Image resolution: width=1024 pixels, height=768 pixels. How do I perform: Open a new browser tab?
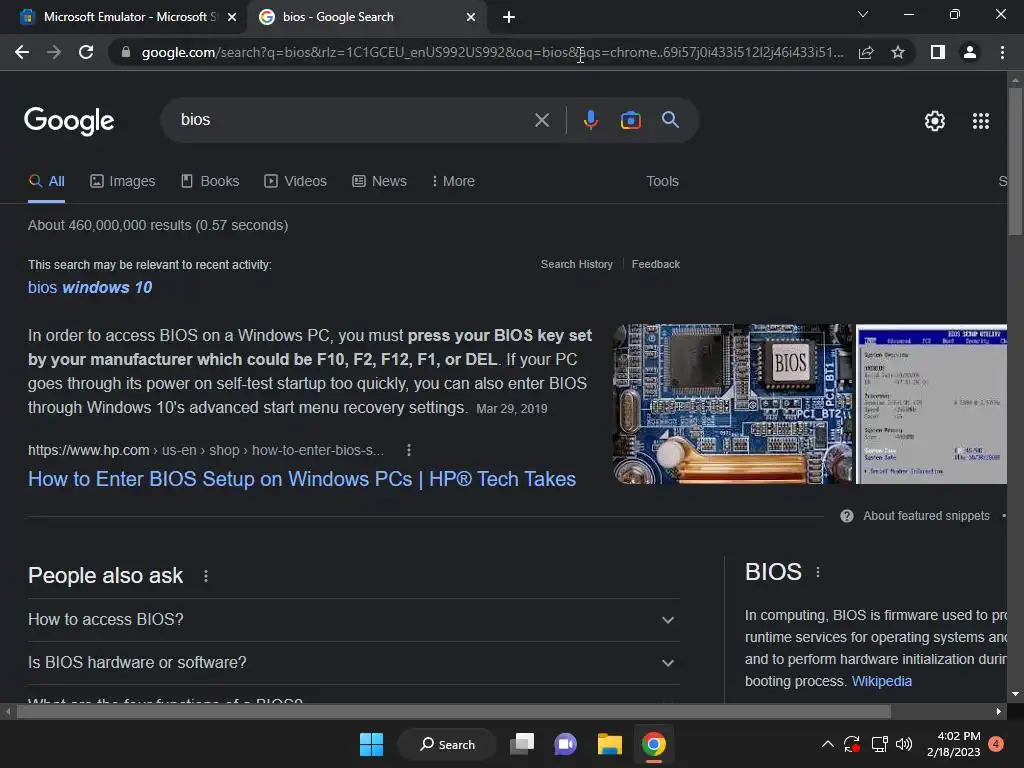pos(509,17)
